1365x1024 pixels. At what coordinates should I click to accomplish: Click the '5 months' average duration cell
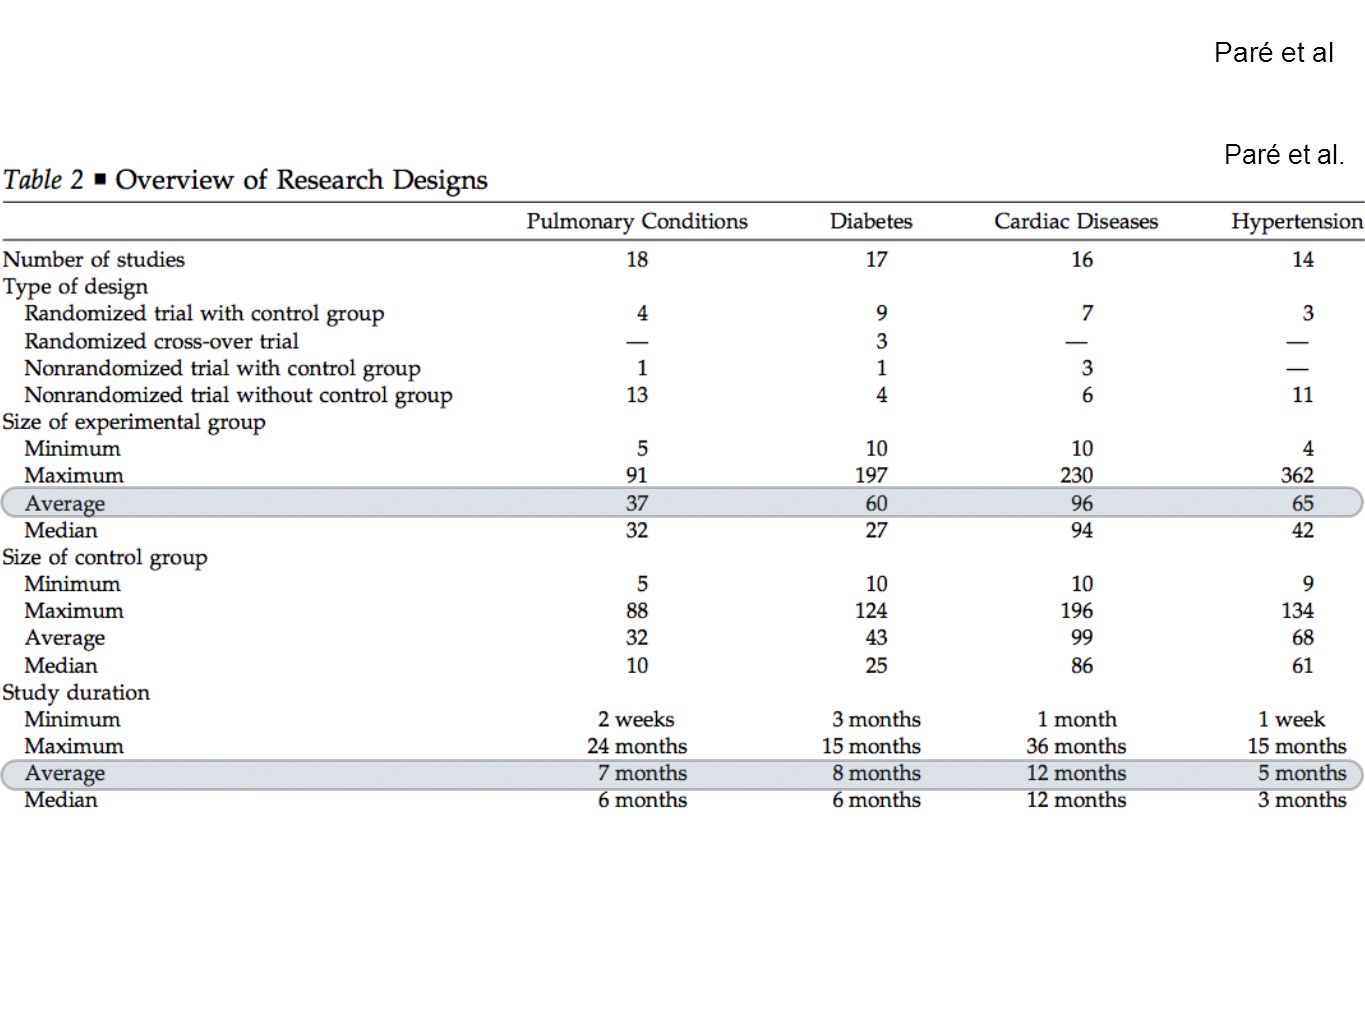click(x=1302, y=773)
